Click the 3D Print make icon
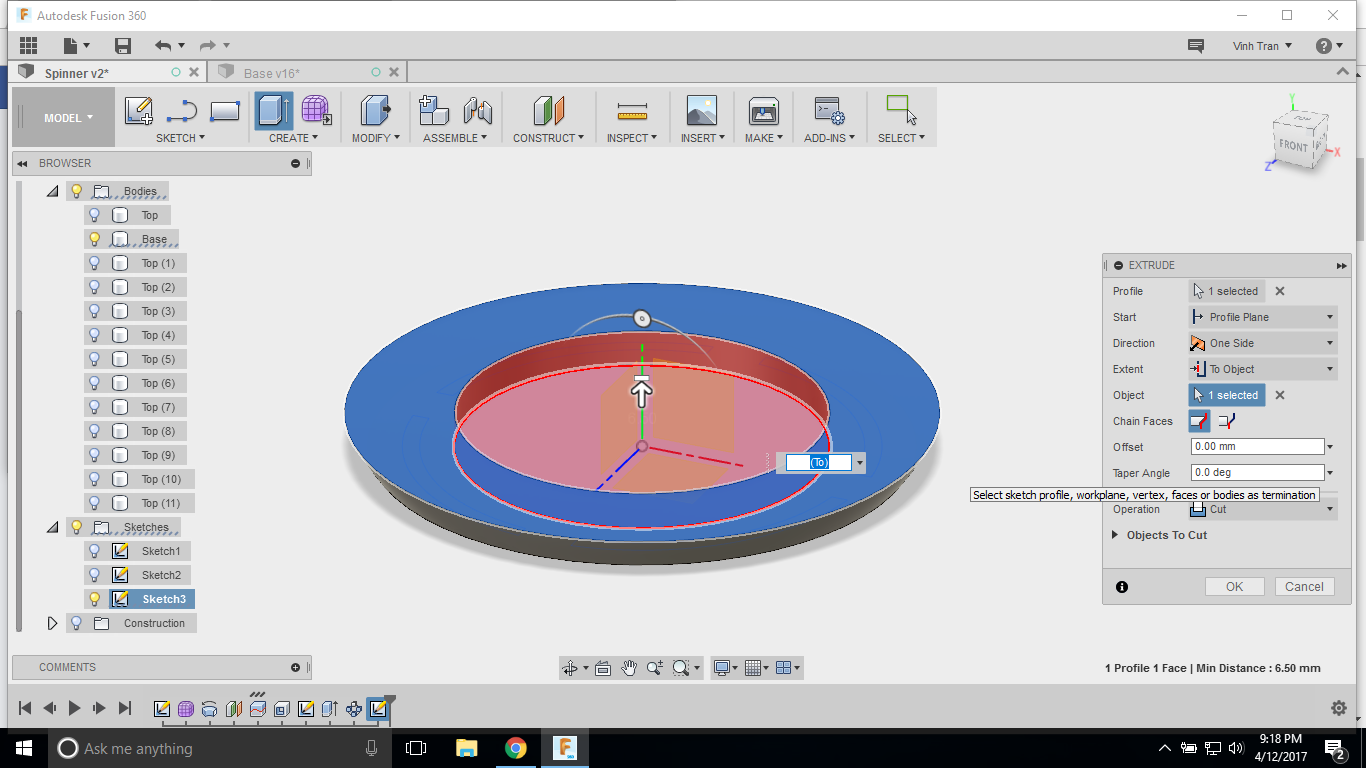 click(764, 110)
